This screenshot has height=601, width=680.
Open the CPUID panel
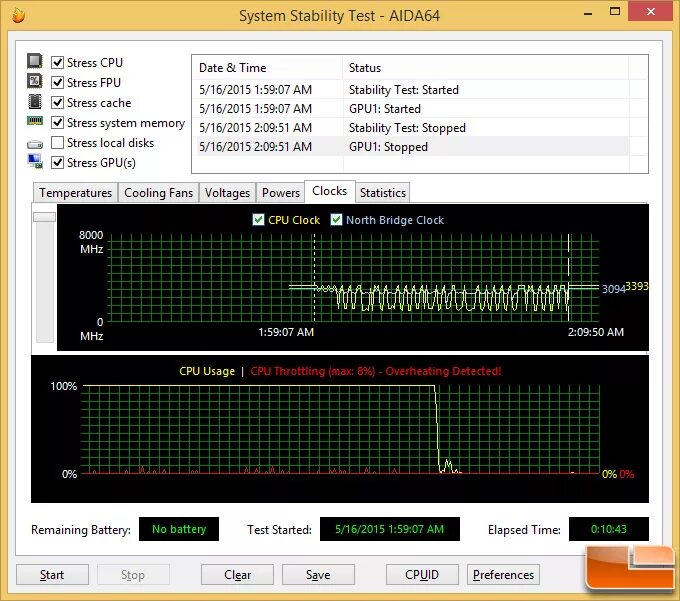coord(422,575)
